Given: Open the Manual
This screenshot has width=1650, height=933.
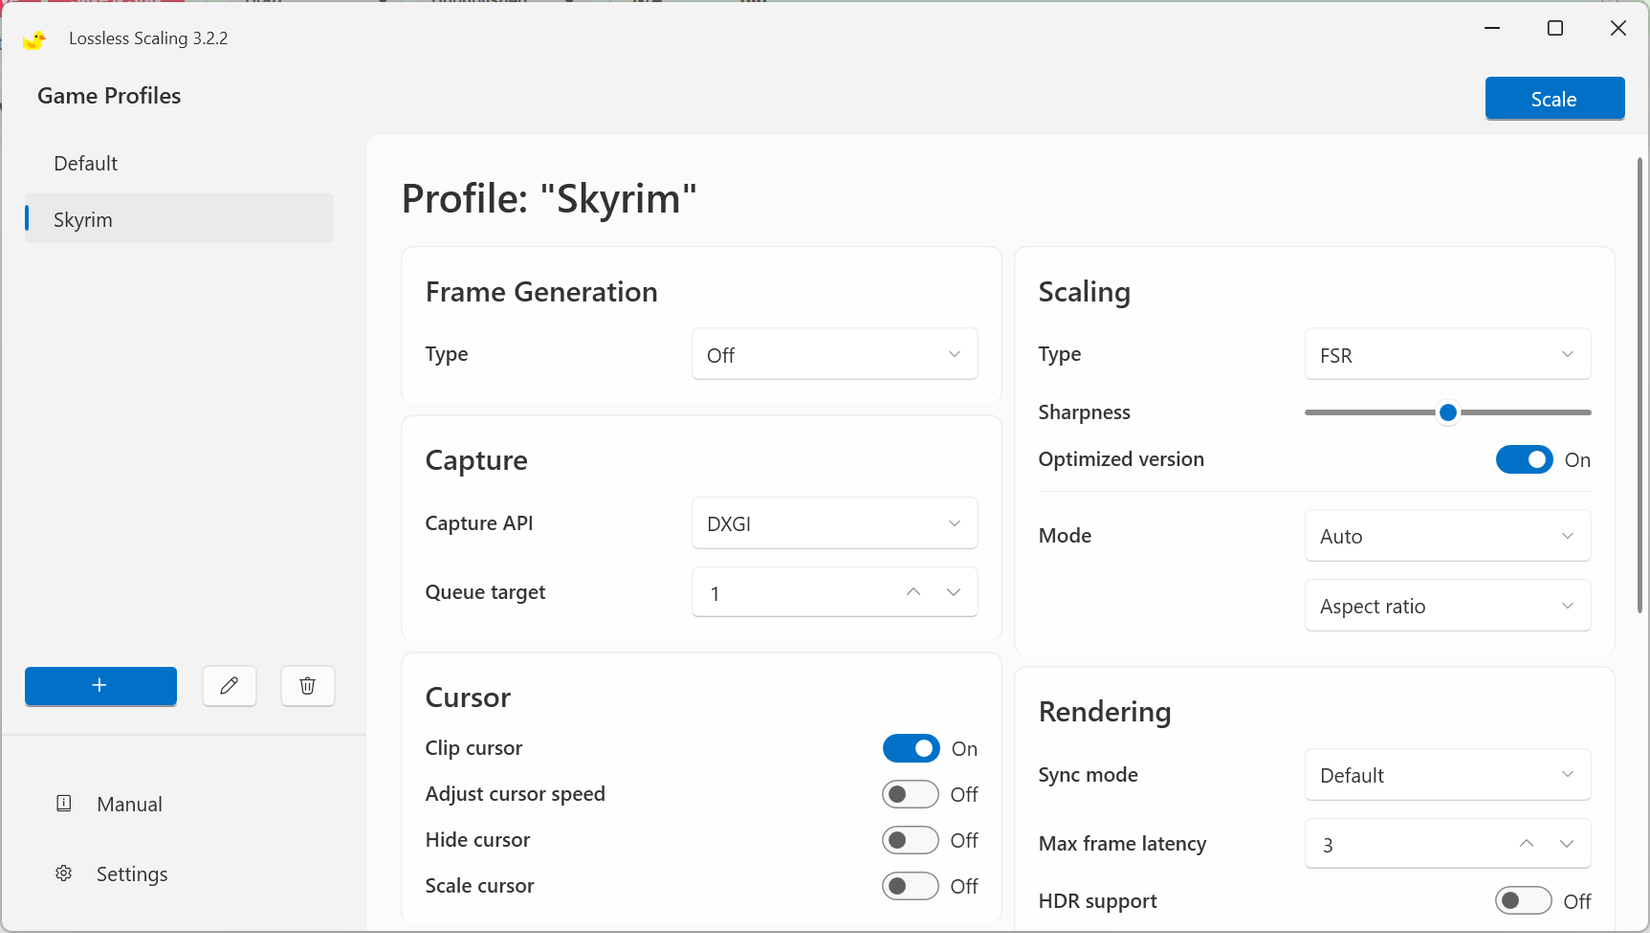Looking at the screenshot, I should point(129,803).
